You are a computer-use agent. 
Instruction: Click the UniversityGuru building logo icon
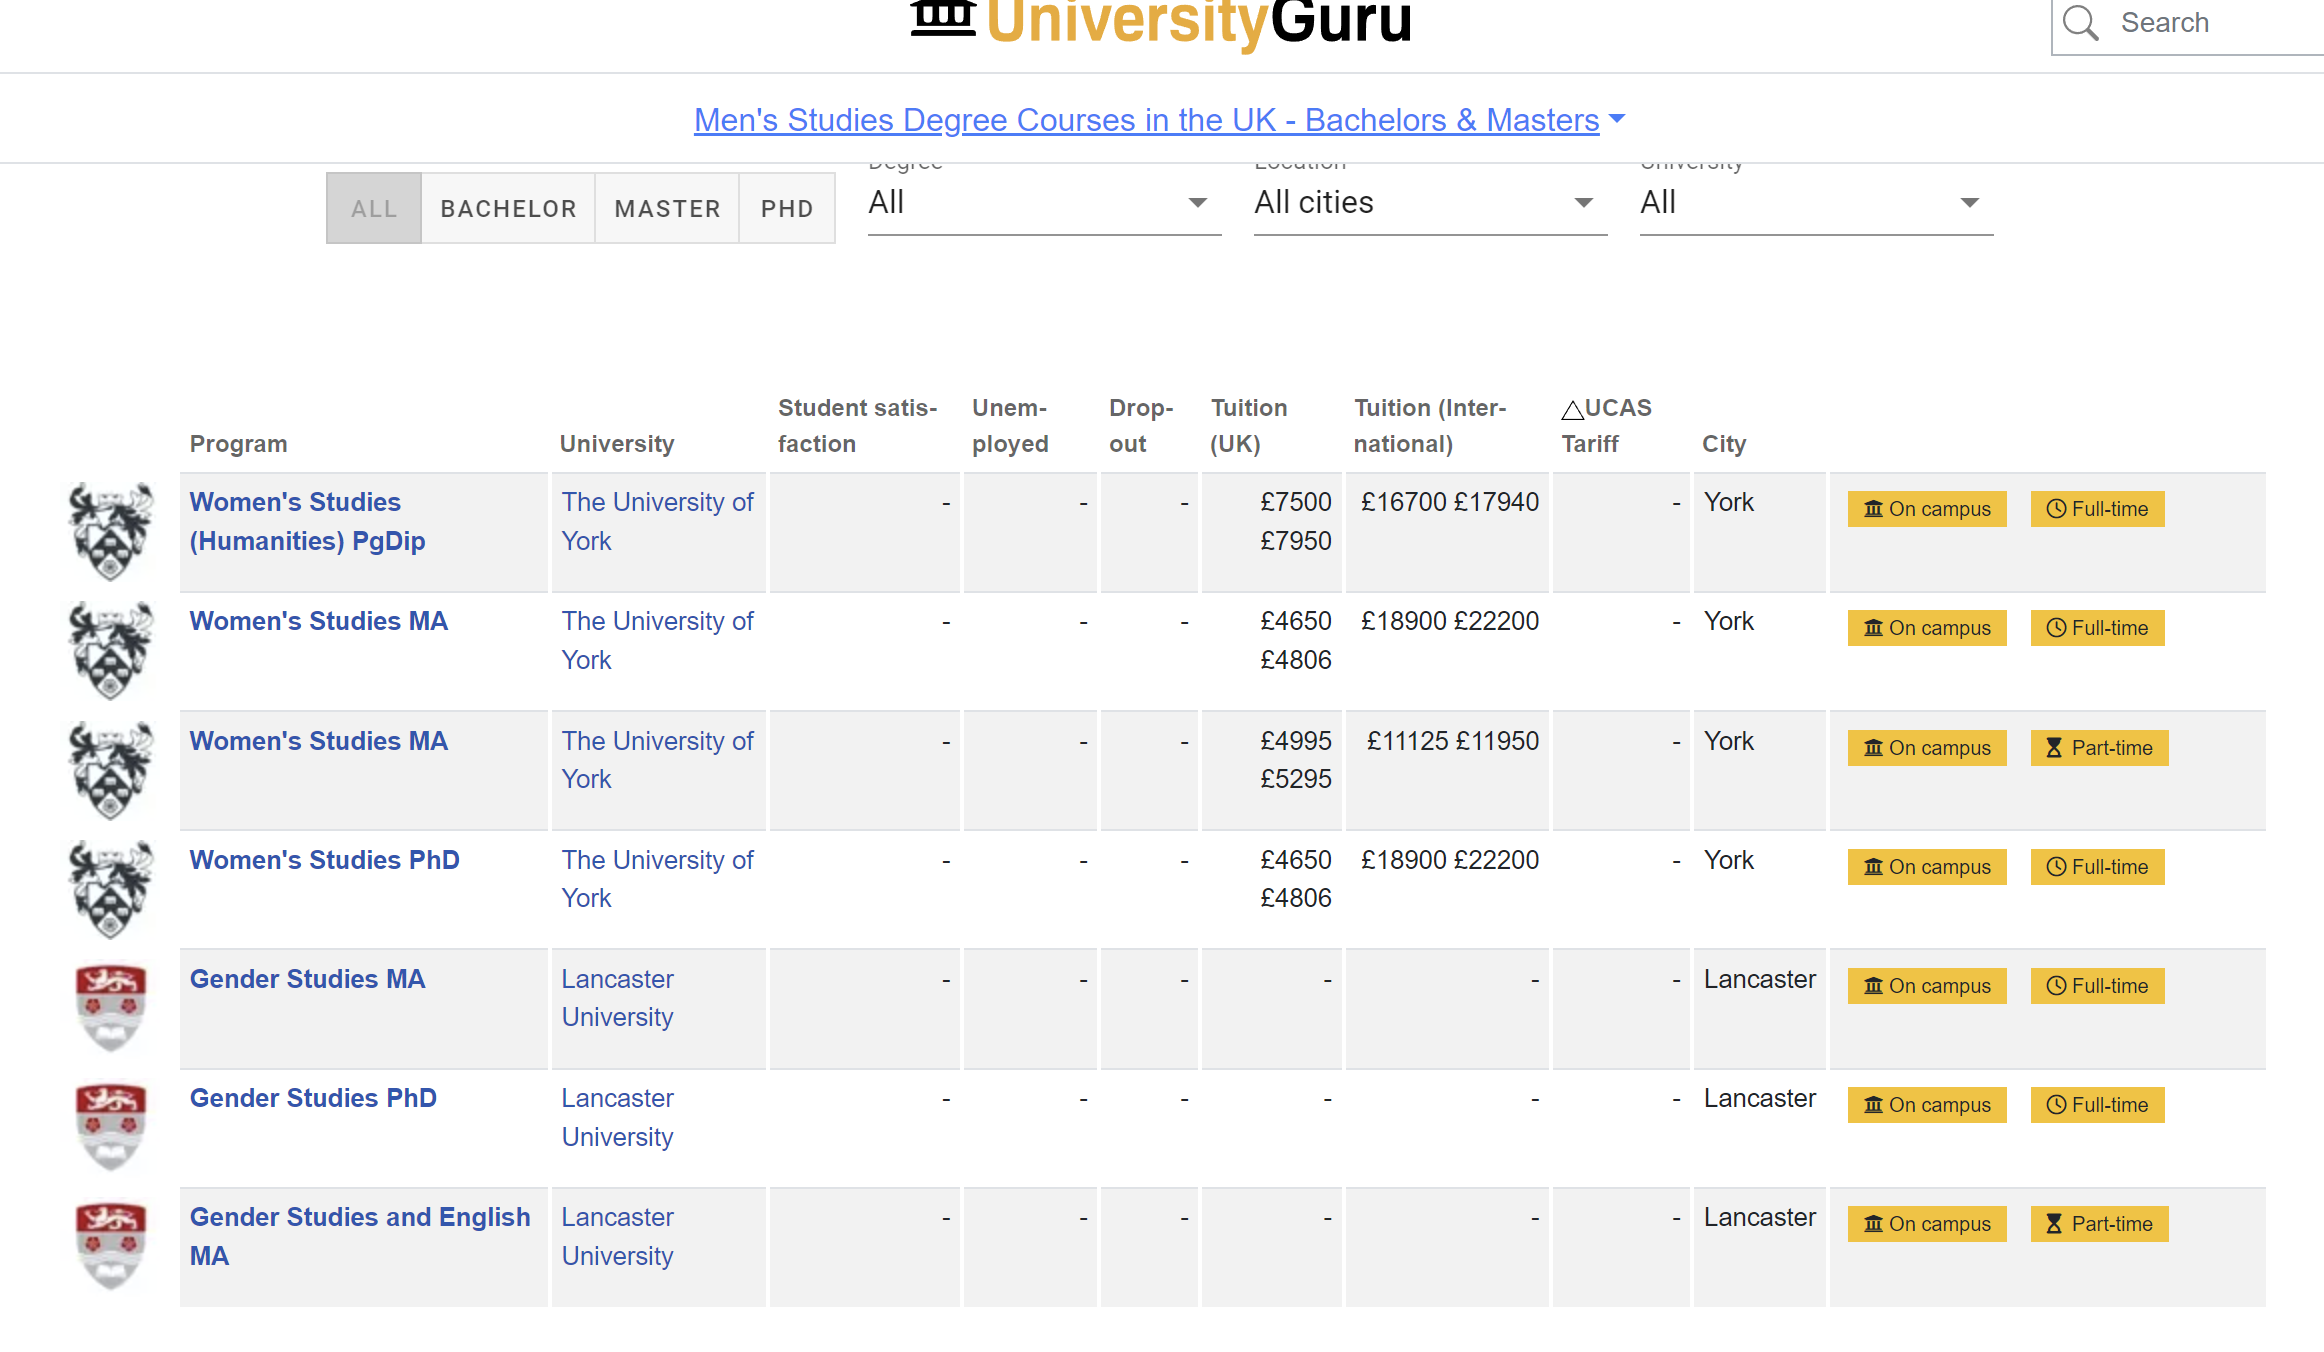click(x=942, y=18)
